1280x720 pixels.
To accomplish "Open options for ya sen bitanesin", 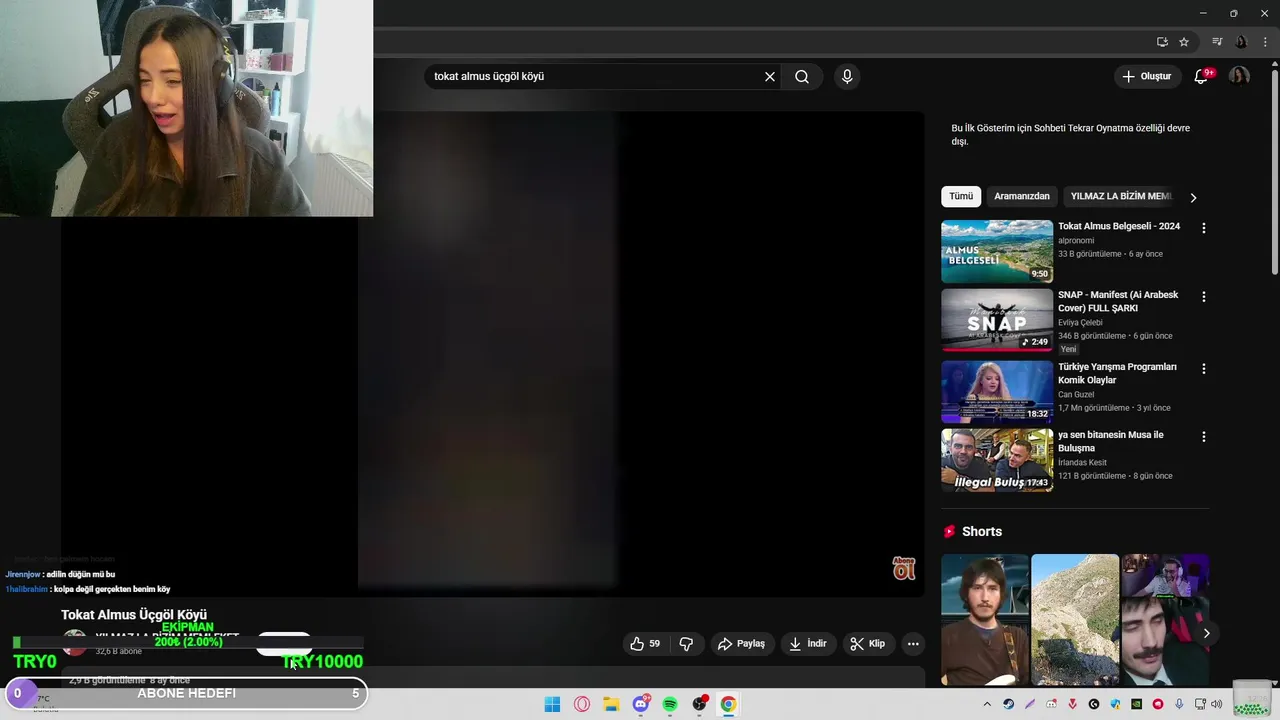I will (1203, 437).
